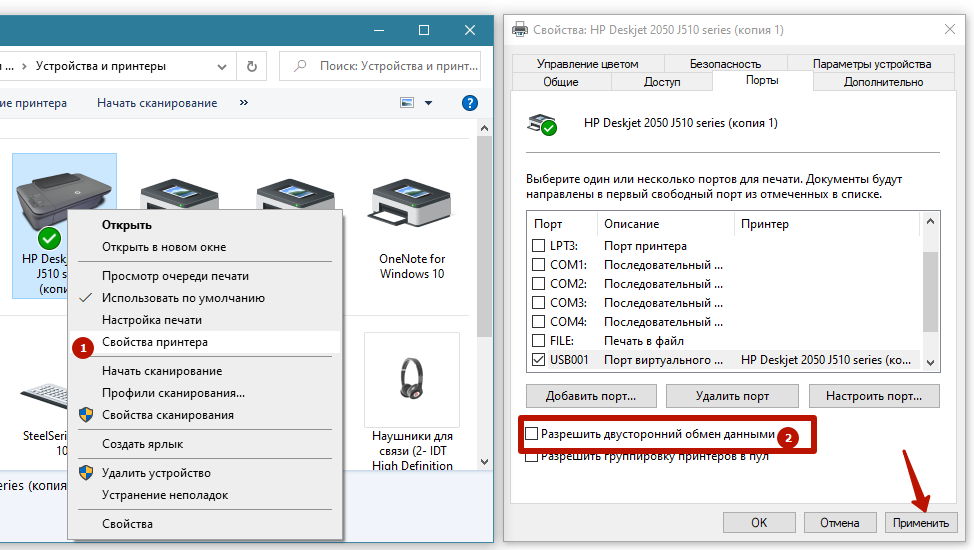Switch to Управление цветом tab
974x550 pixels.
coord(588,63)
